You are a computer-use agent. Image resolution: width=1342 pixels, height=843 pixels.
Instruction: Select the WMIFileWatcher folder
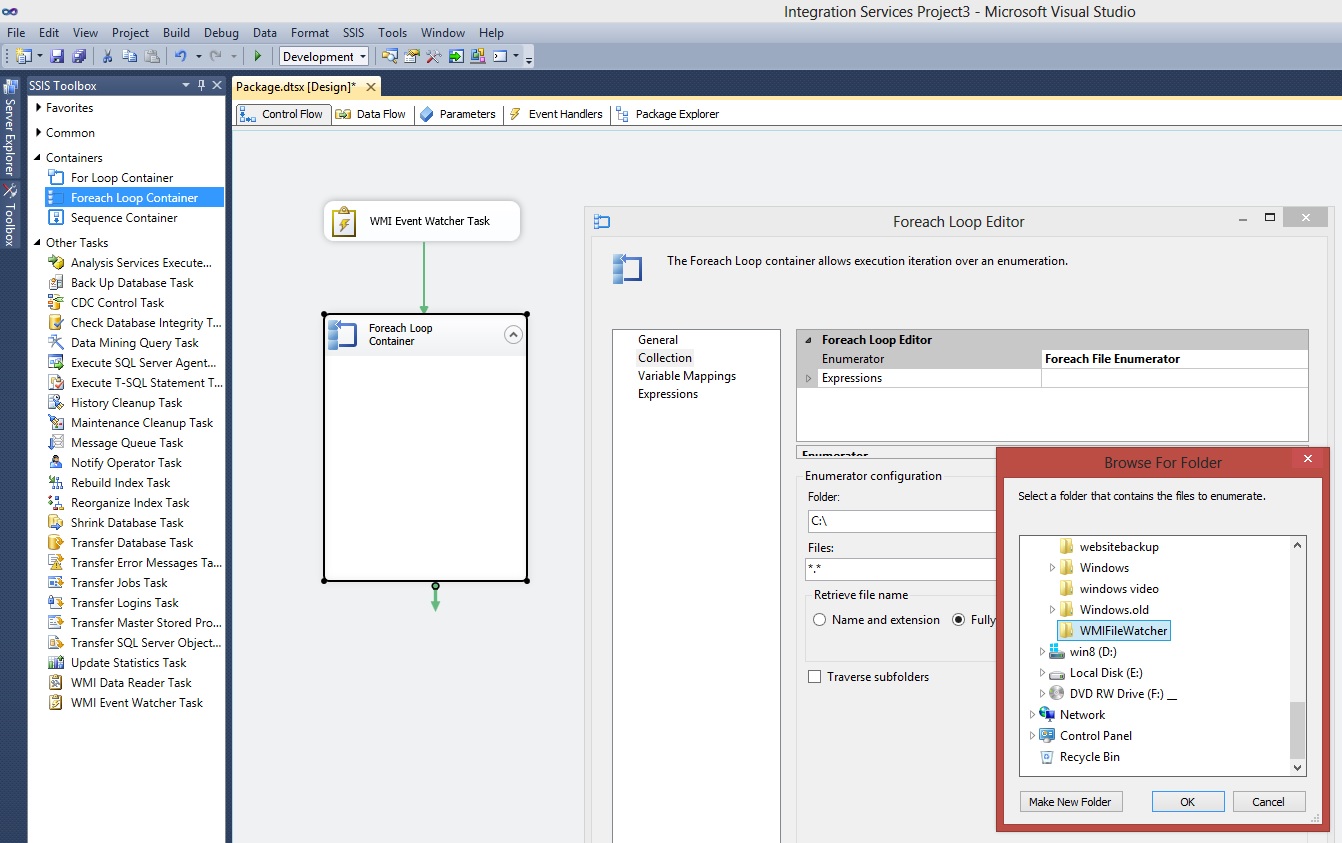[x=1113, y=631]
